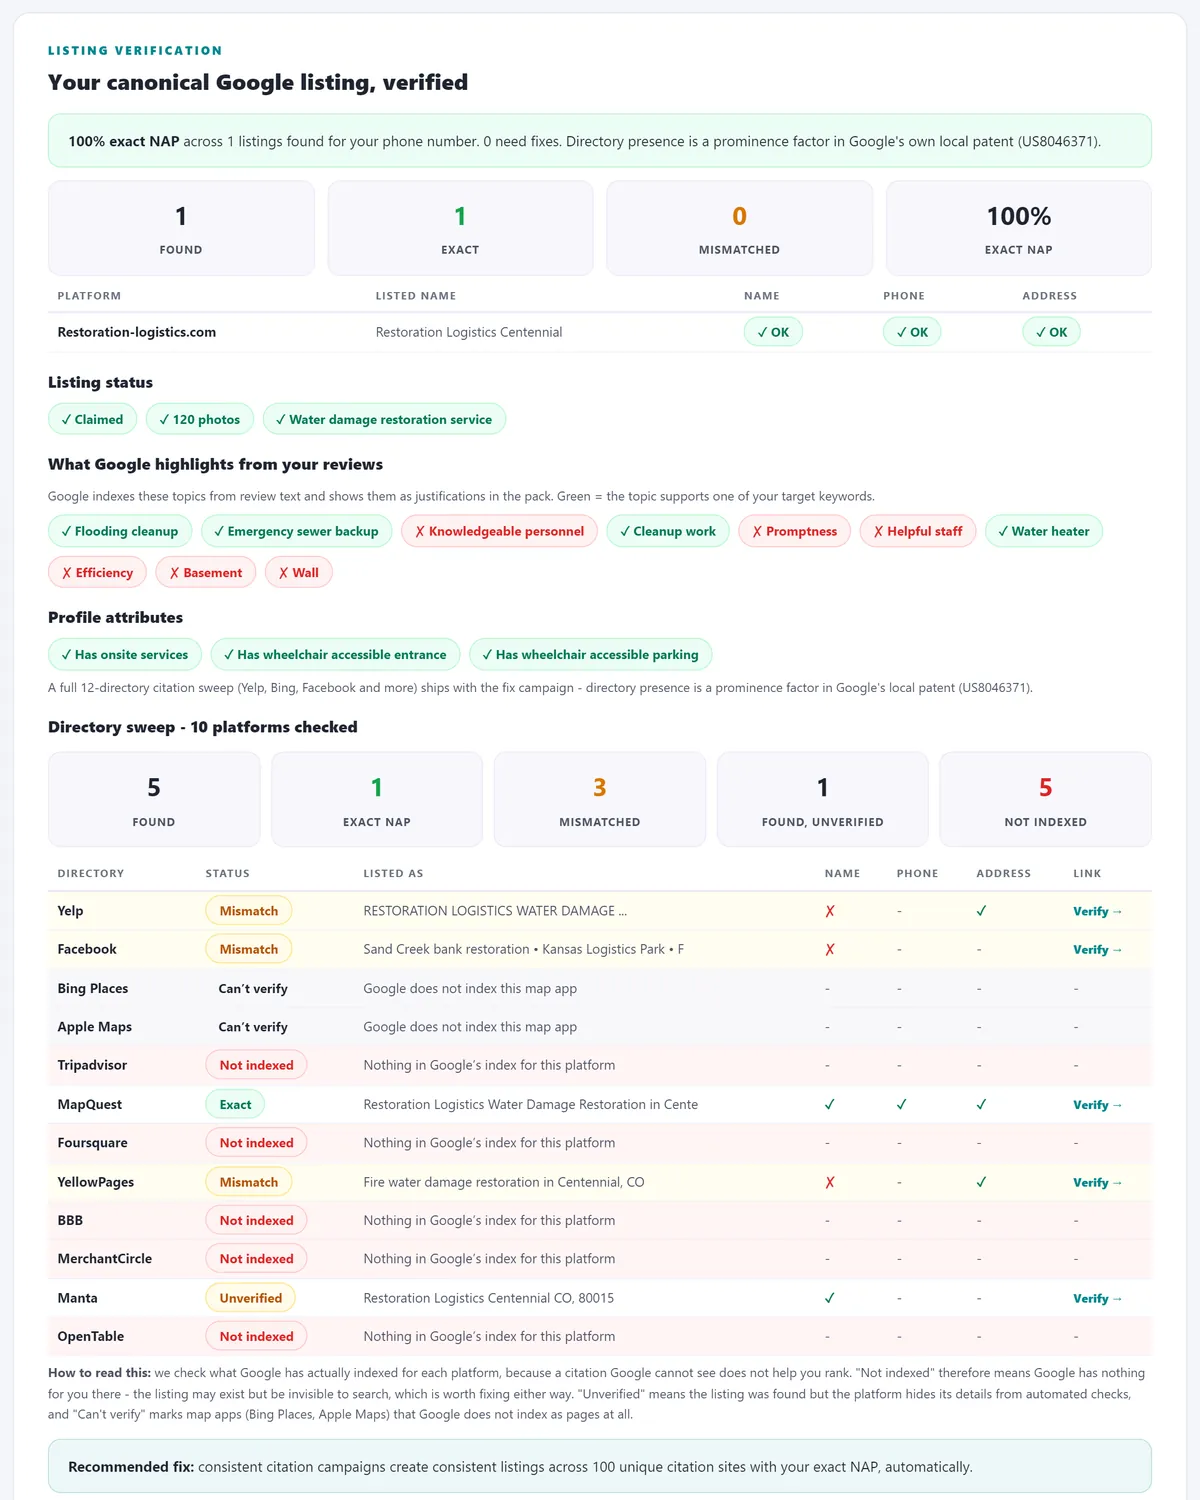Click the Address OK badge for Restoration-logistics.com
The image size is (1200, 1500).
(1051, 332)
